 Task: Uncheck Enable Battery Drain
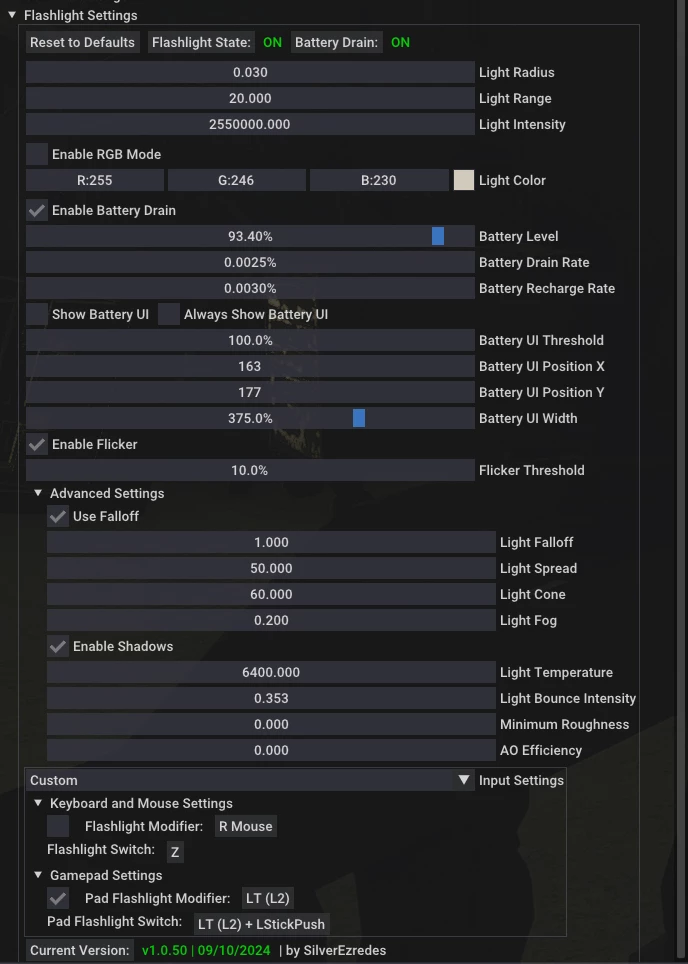(37, 210)
